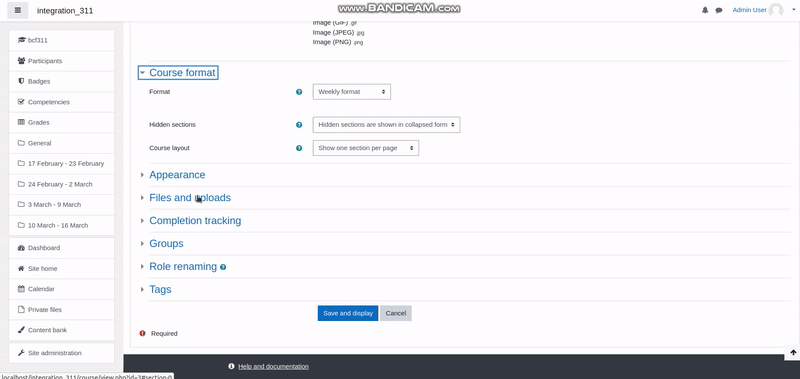
Task: Open the Participants sidebar item
Action: tap(61, 61)
